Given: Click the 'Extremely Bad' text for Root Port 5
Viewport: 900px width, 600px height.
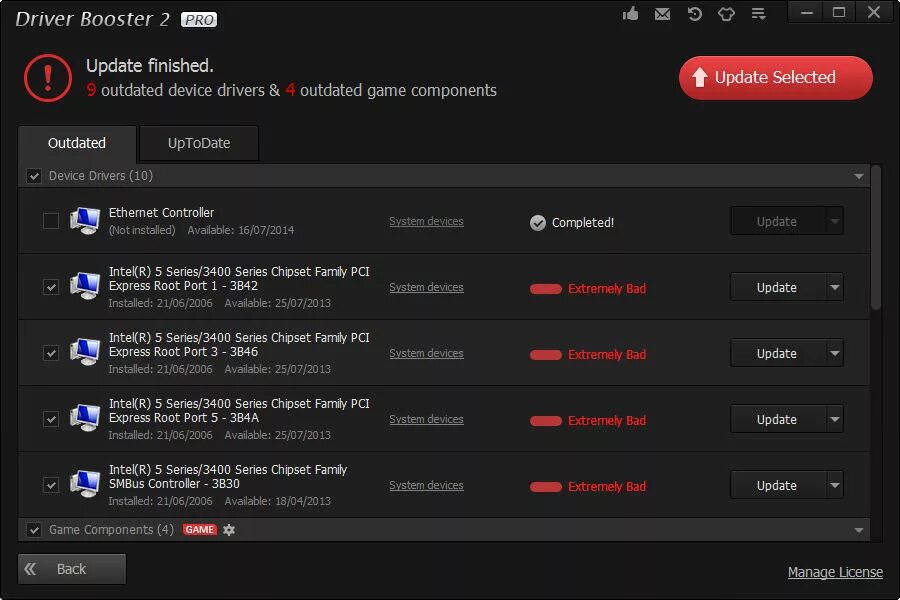Looking at the screenshot, I should tap(607, 421).
